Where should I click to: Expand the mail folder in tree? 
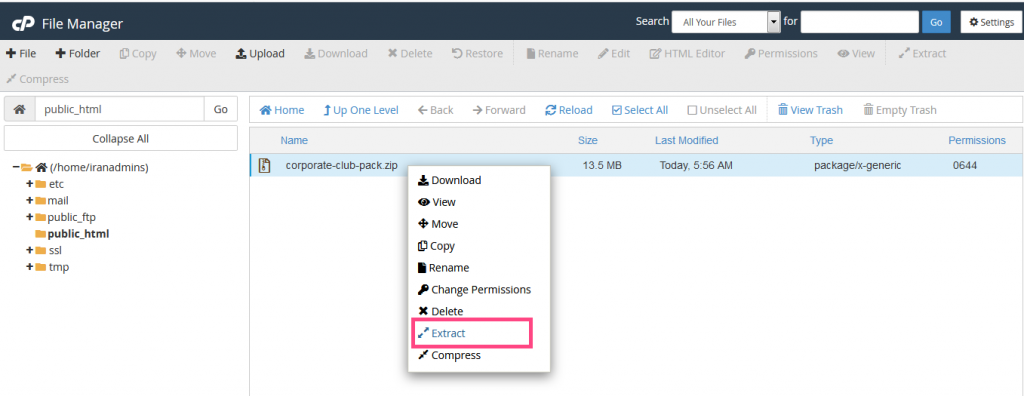pyautogui.click(x=29, y=200)
